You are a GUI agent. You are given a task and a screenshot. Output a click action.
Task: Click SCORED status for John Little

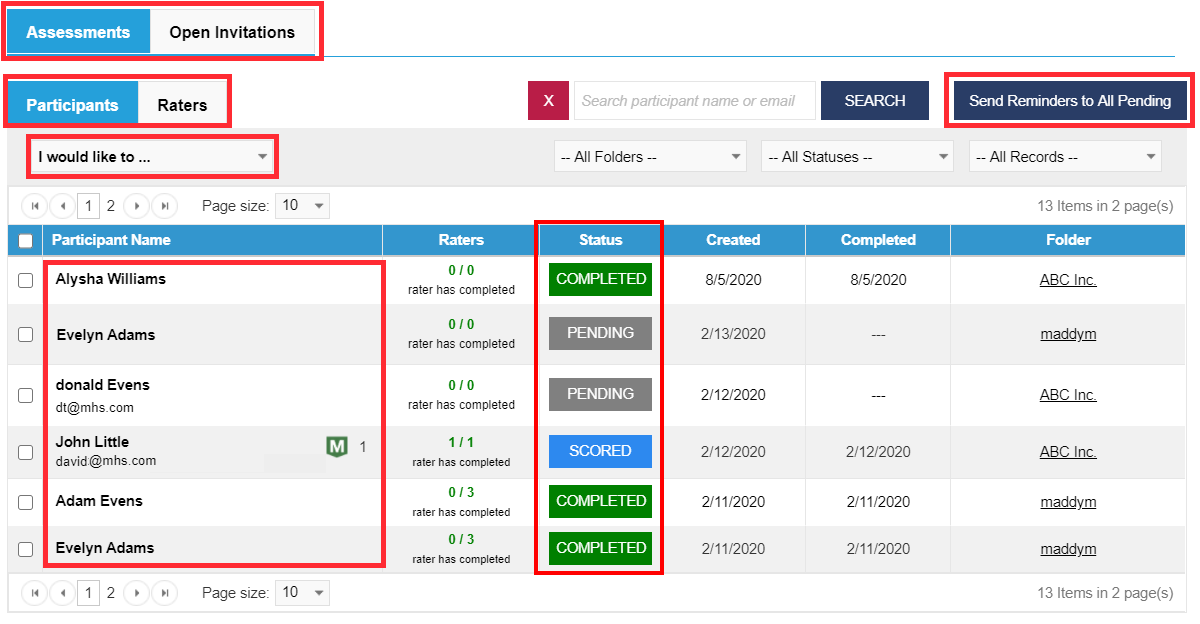click(x=600, y=451)
